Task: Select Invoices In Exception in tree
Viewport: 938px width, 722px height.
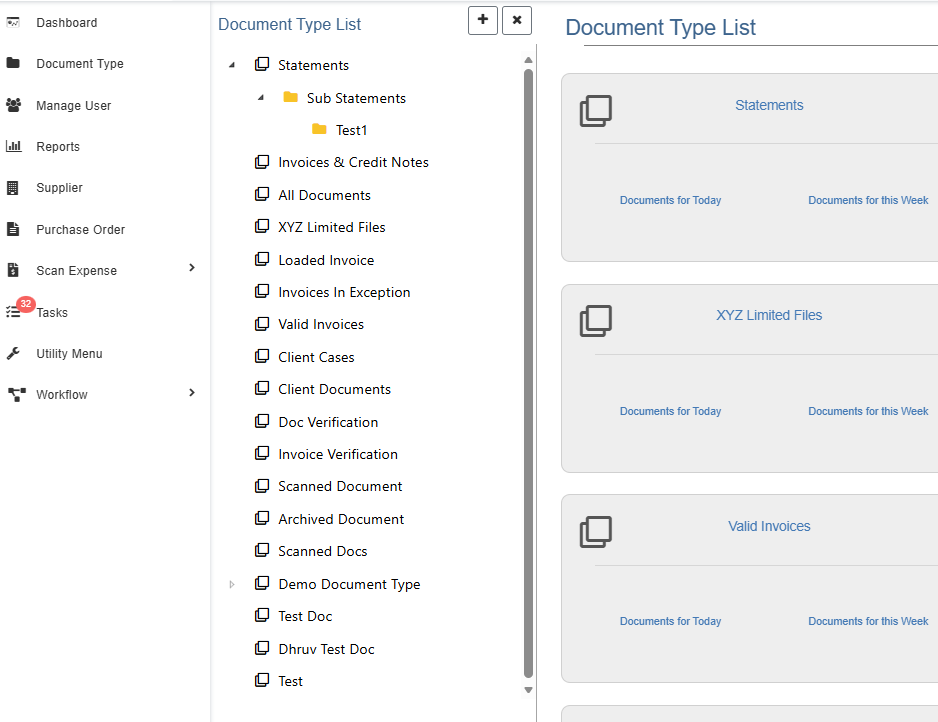Action: pyautogui.click(x=344, y=292)
